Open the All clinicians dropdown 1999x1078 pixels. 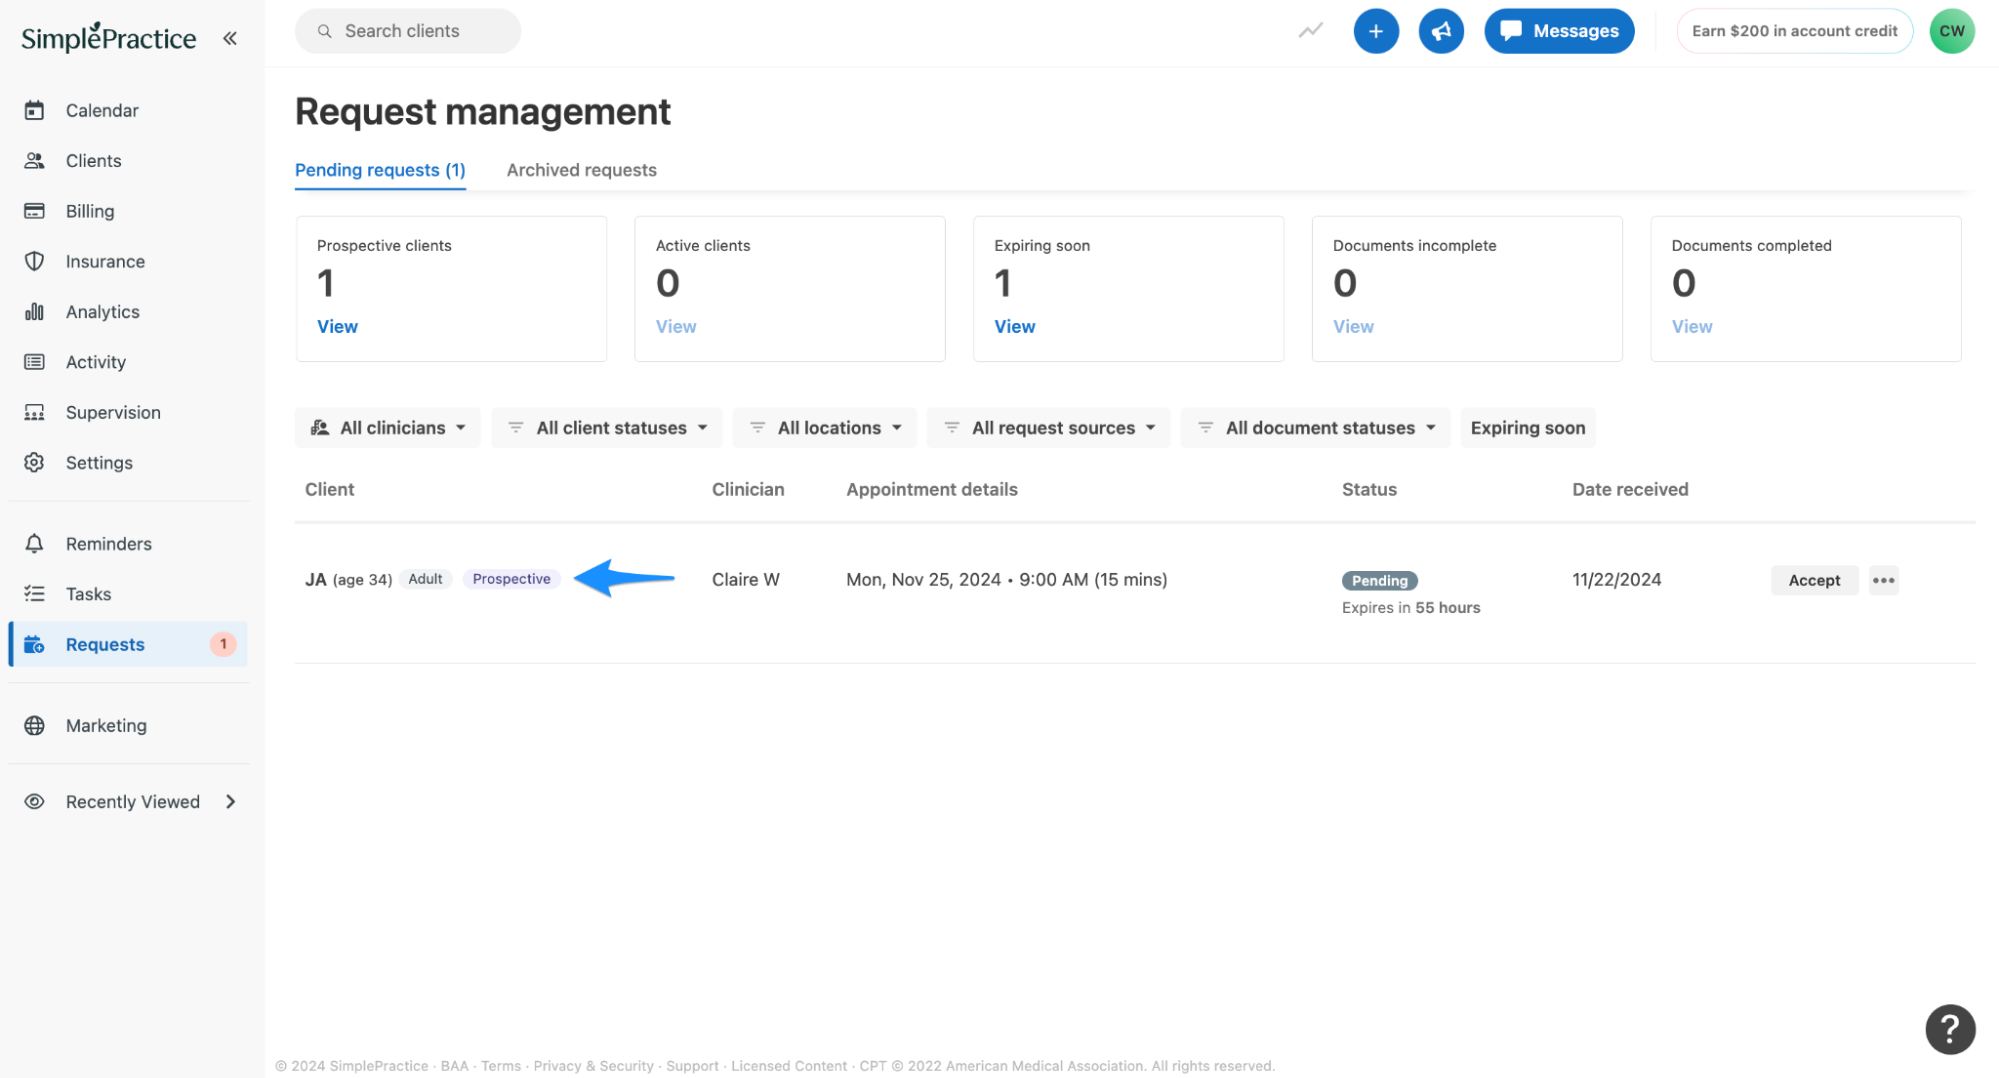(x=387, y=427)
